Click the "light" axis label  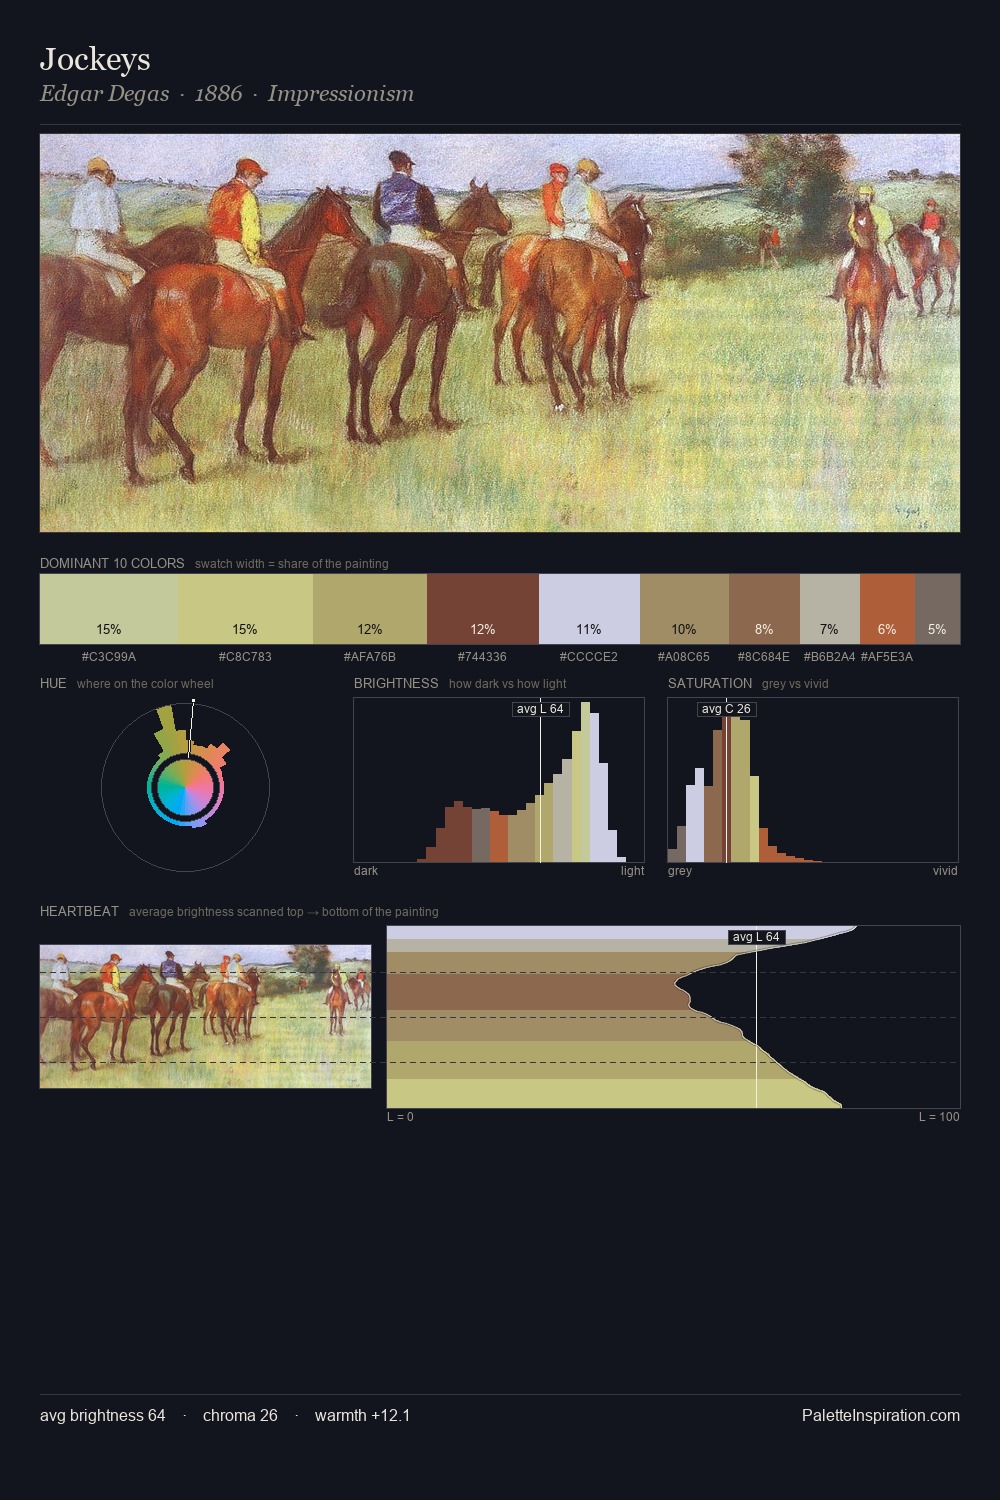(632, 871)
